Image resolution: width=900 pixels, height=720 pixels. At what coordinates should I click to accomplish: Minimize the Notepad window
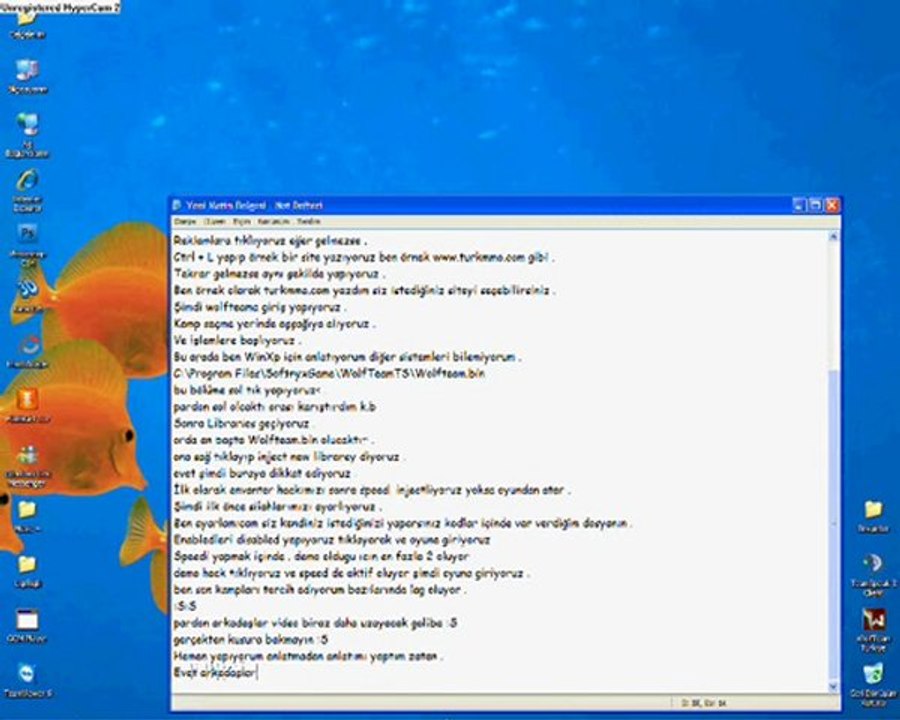tap(799, 205)
